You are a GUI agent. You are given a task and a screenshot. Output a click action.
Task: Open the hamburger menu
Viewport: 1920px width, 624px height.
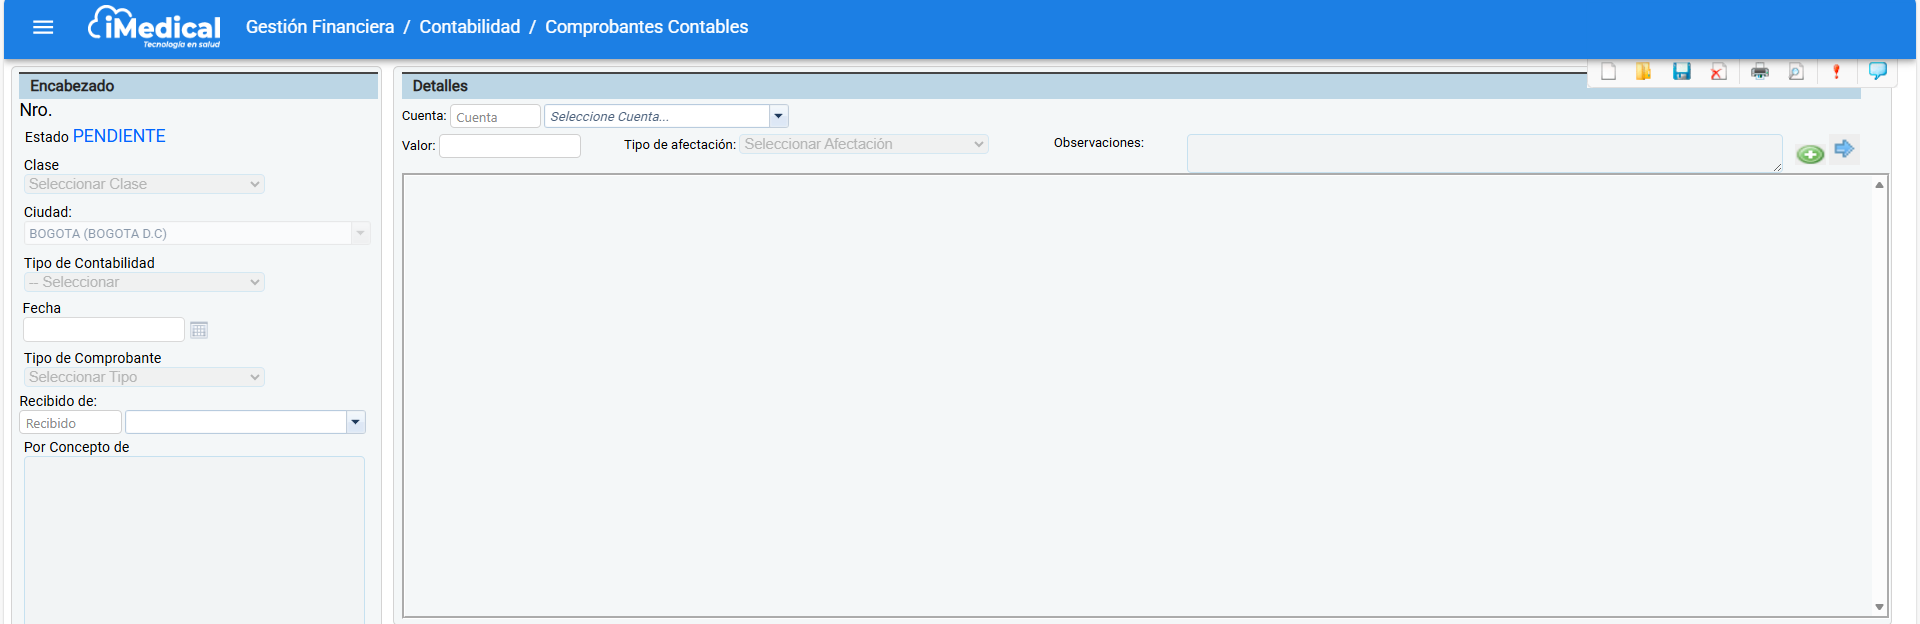(x=43, y=27)
